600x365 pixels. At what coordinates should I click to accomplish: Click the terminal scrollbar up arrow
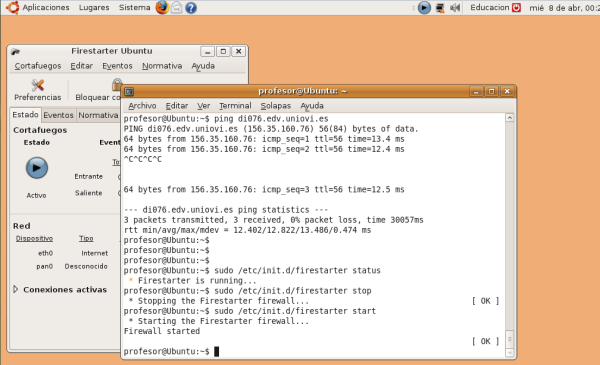(510, 118)
